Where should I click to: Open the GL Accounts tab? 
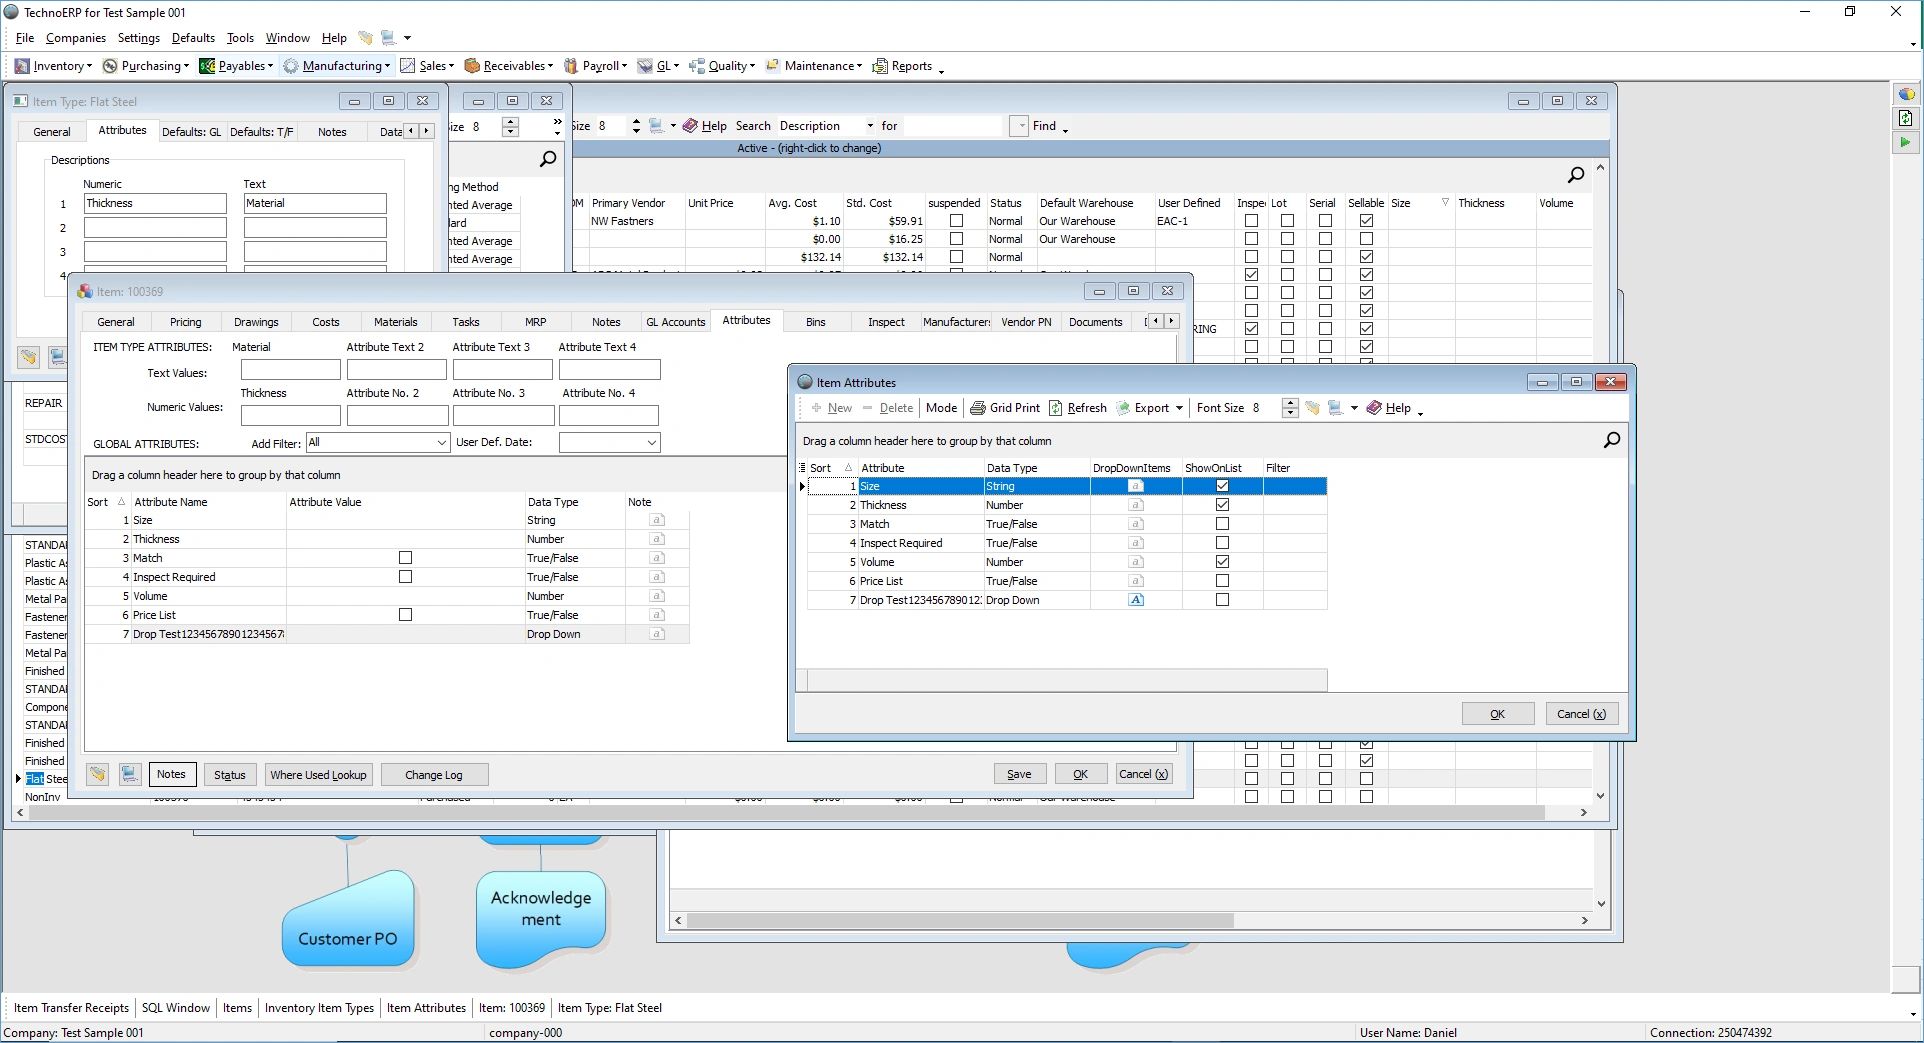tap(675, 322)
